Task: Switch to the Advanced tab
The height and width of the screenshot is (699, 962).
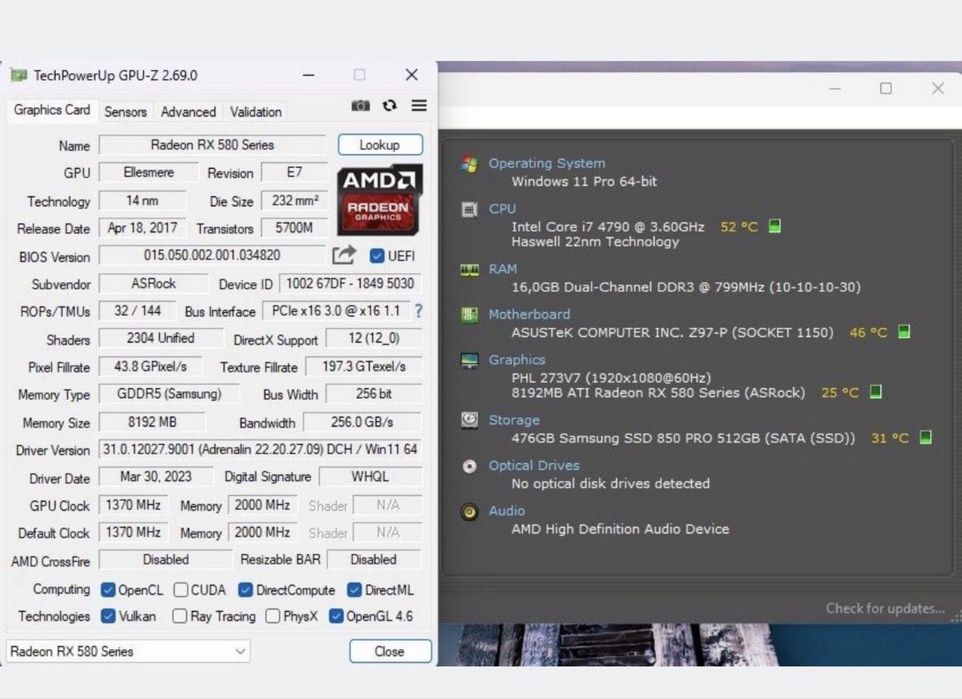Action: pyautogui.click(x=188, y=112)
